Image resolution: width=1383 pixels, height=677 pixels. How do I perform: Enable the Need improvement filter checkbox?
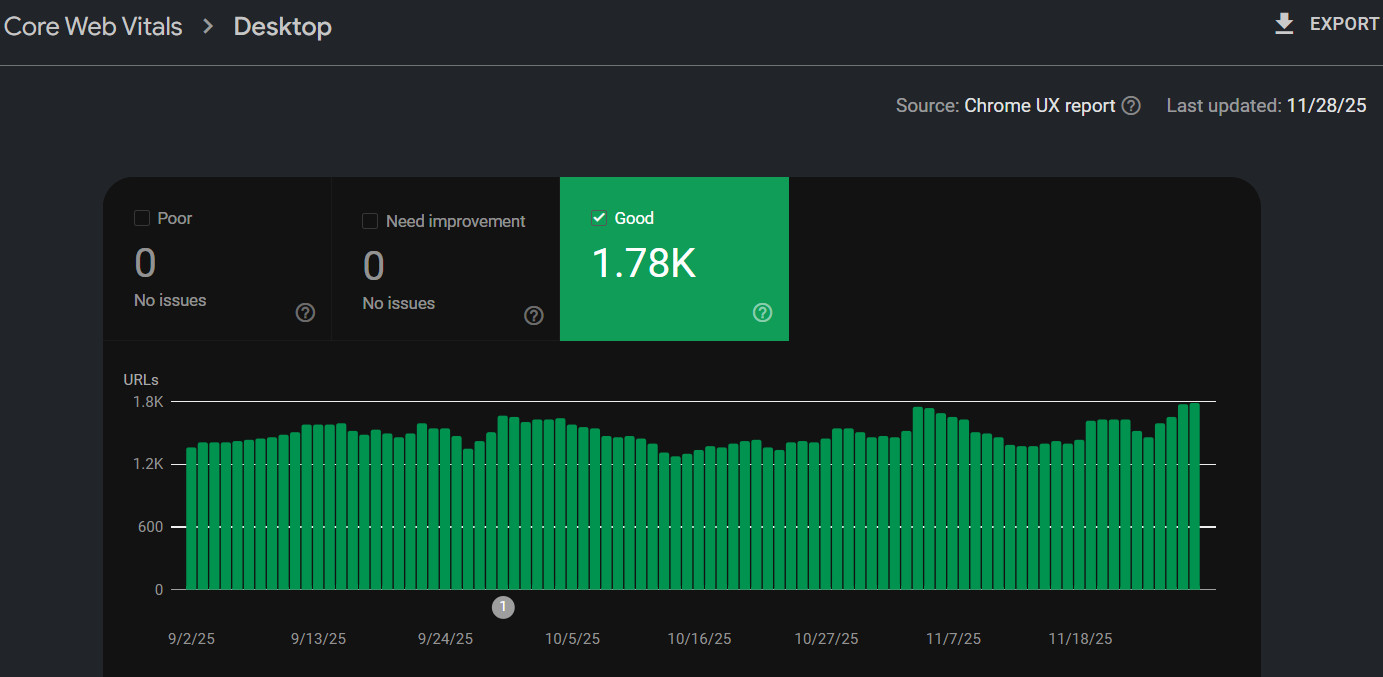point(369,218)
